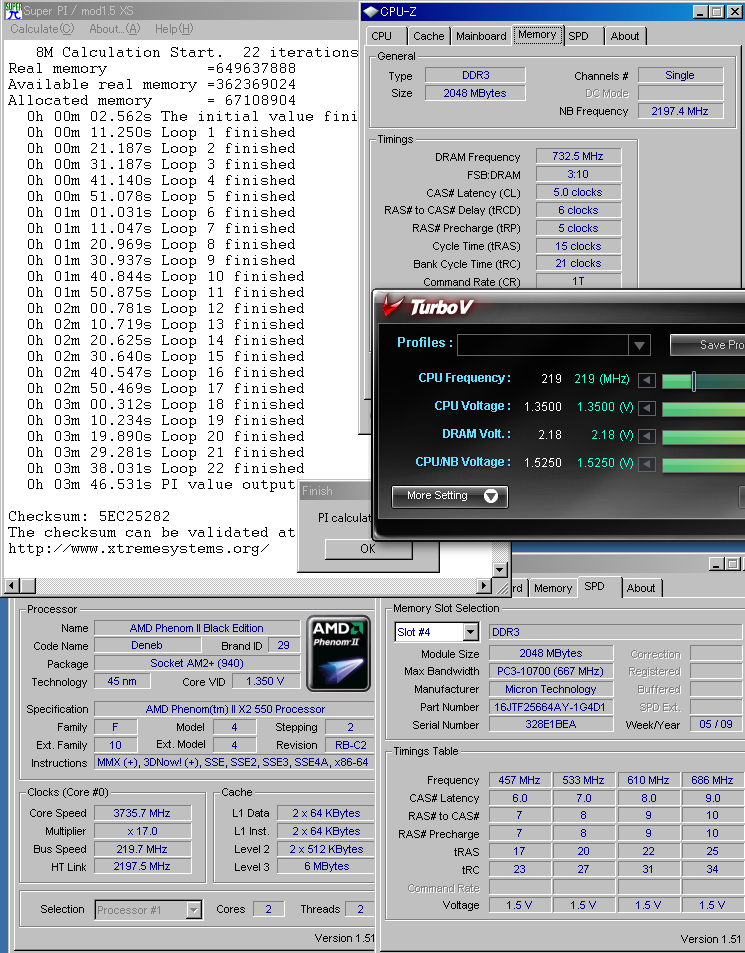Click the HT Link 2197.5 MHz field
The height and width of the screenshot is (953, 745).
point(142,866)
